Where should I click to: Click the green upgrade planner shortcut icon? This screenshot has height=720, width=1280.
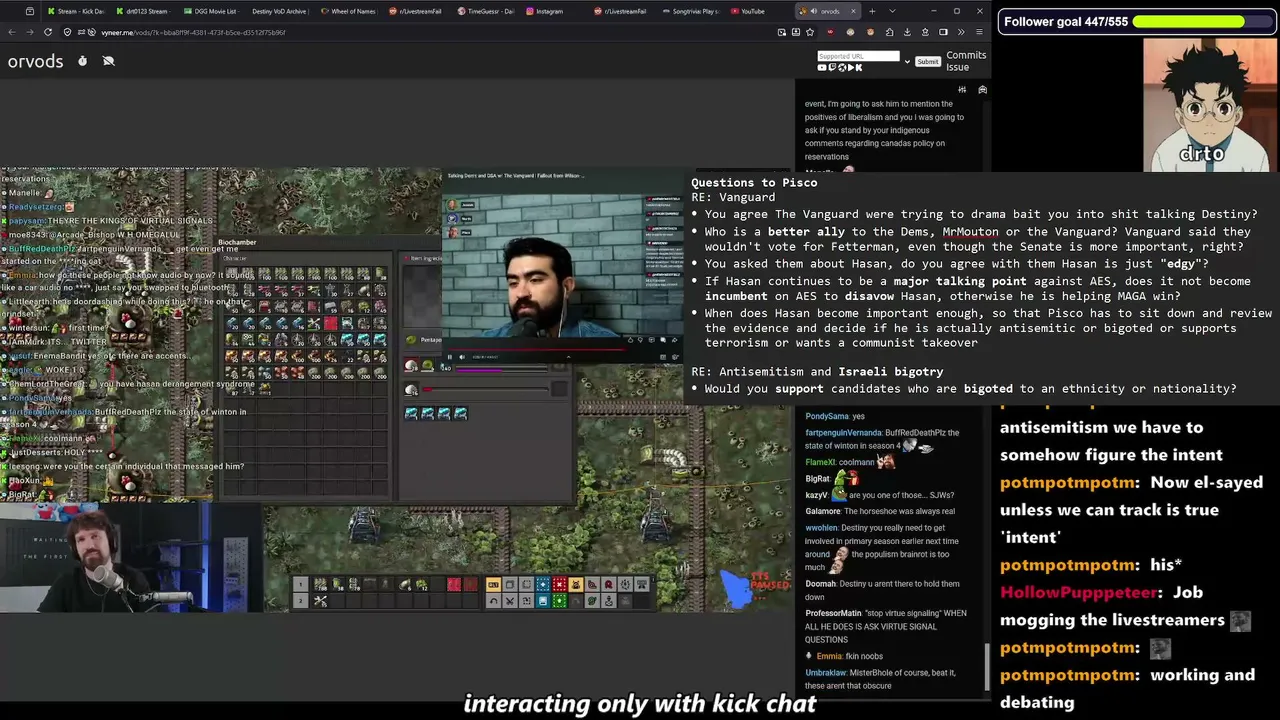(x=559, y=600)
